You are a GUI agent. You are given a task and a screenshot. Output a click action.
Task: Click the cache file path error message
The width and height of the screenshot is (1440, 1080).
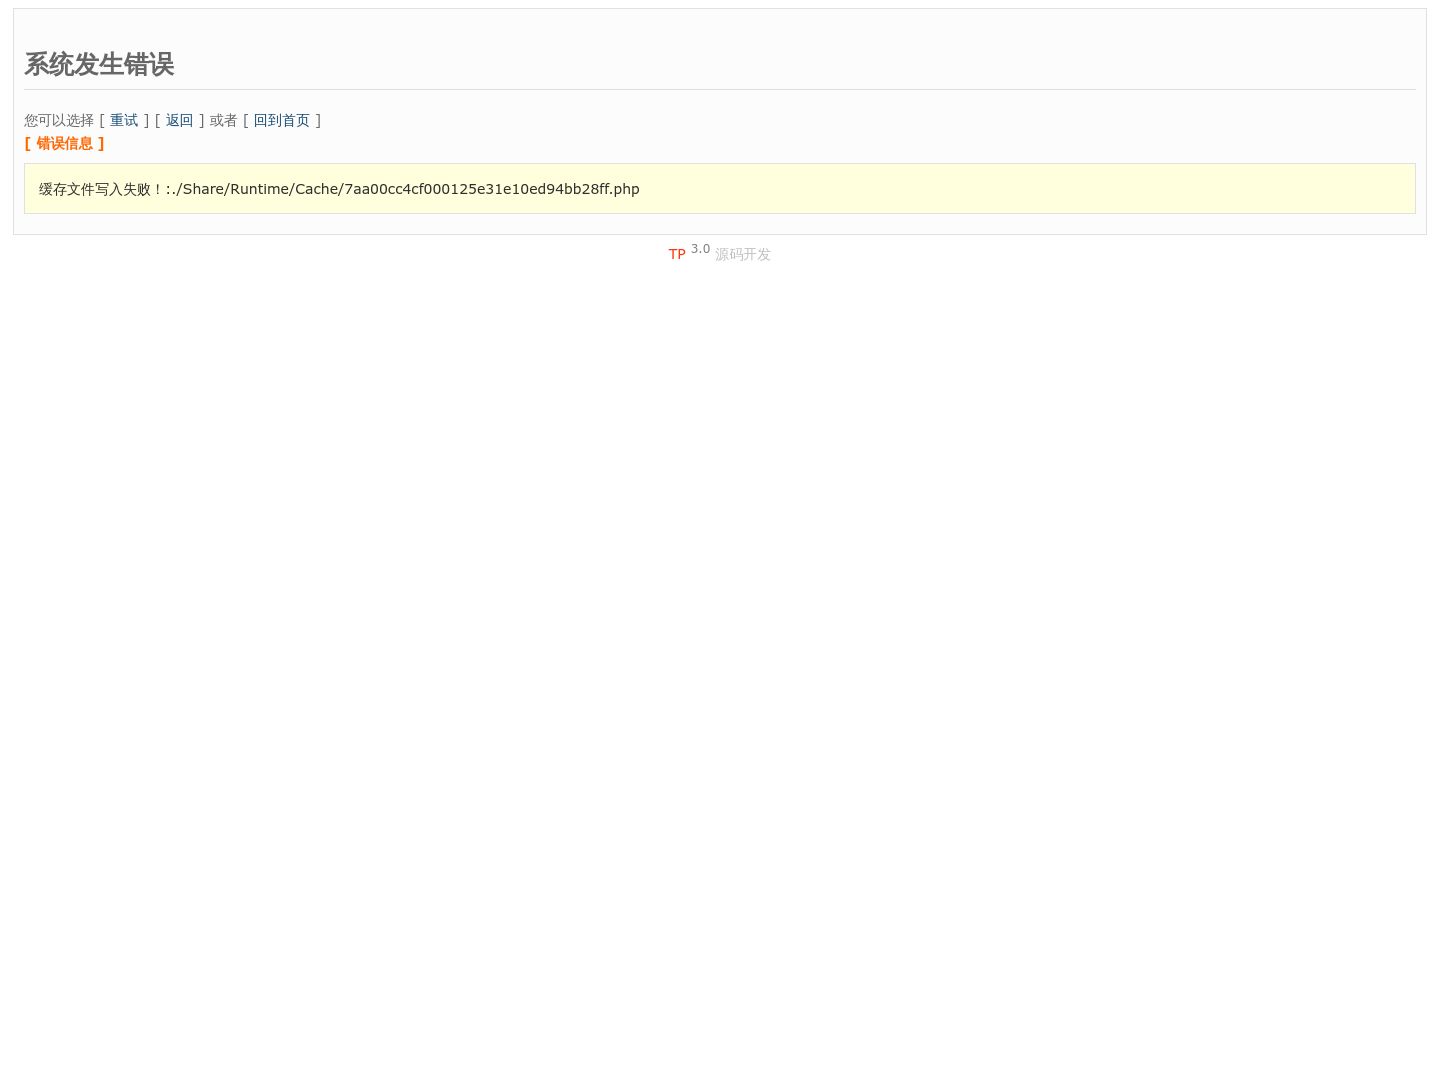point(339,189)
